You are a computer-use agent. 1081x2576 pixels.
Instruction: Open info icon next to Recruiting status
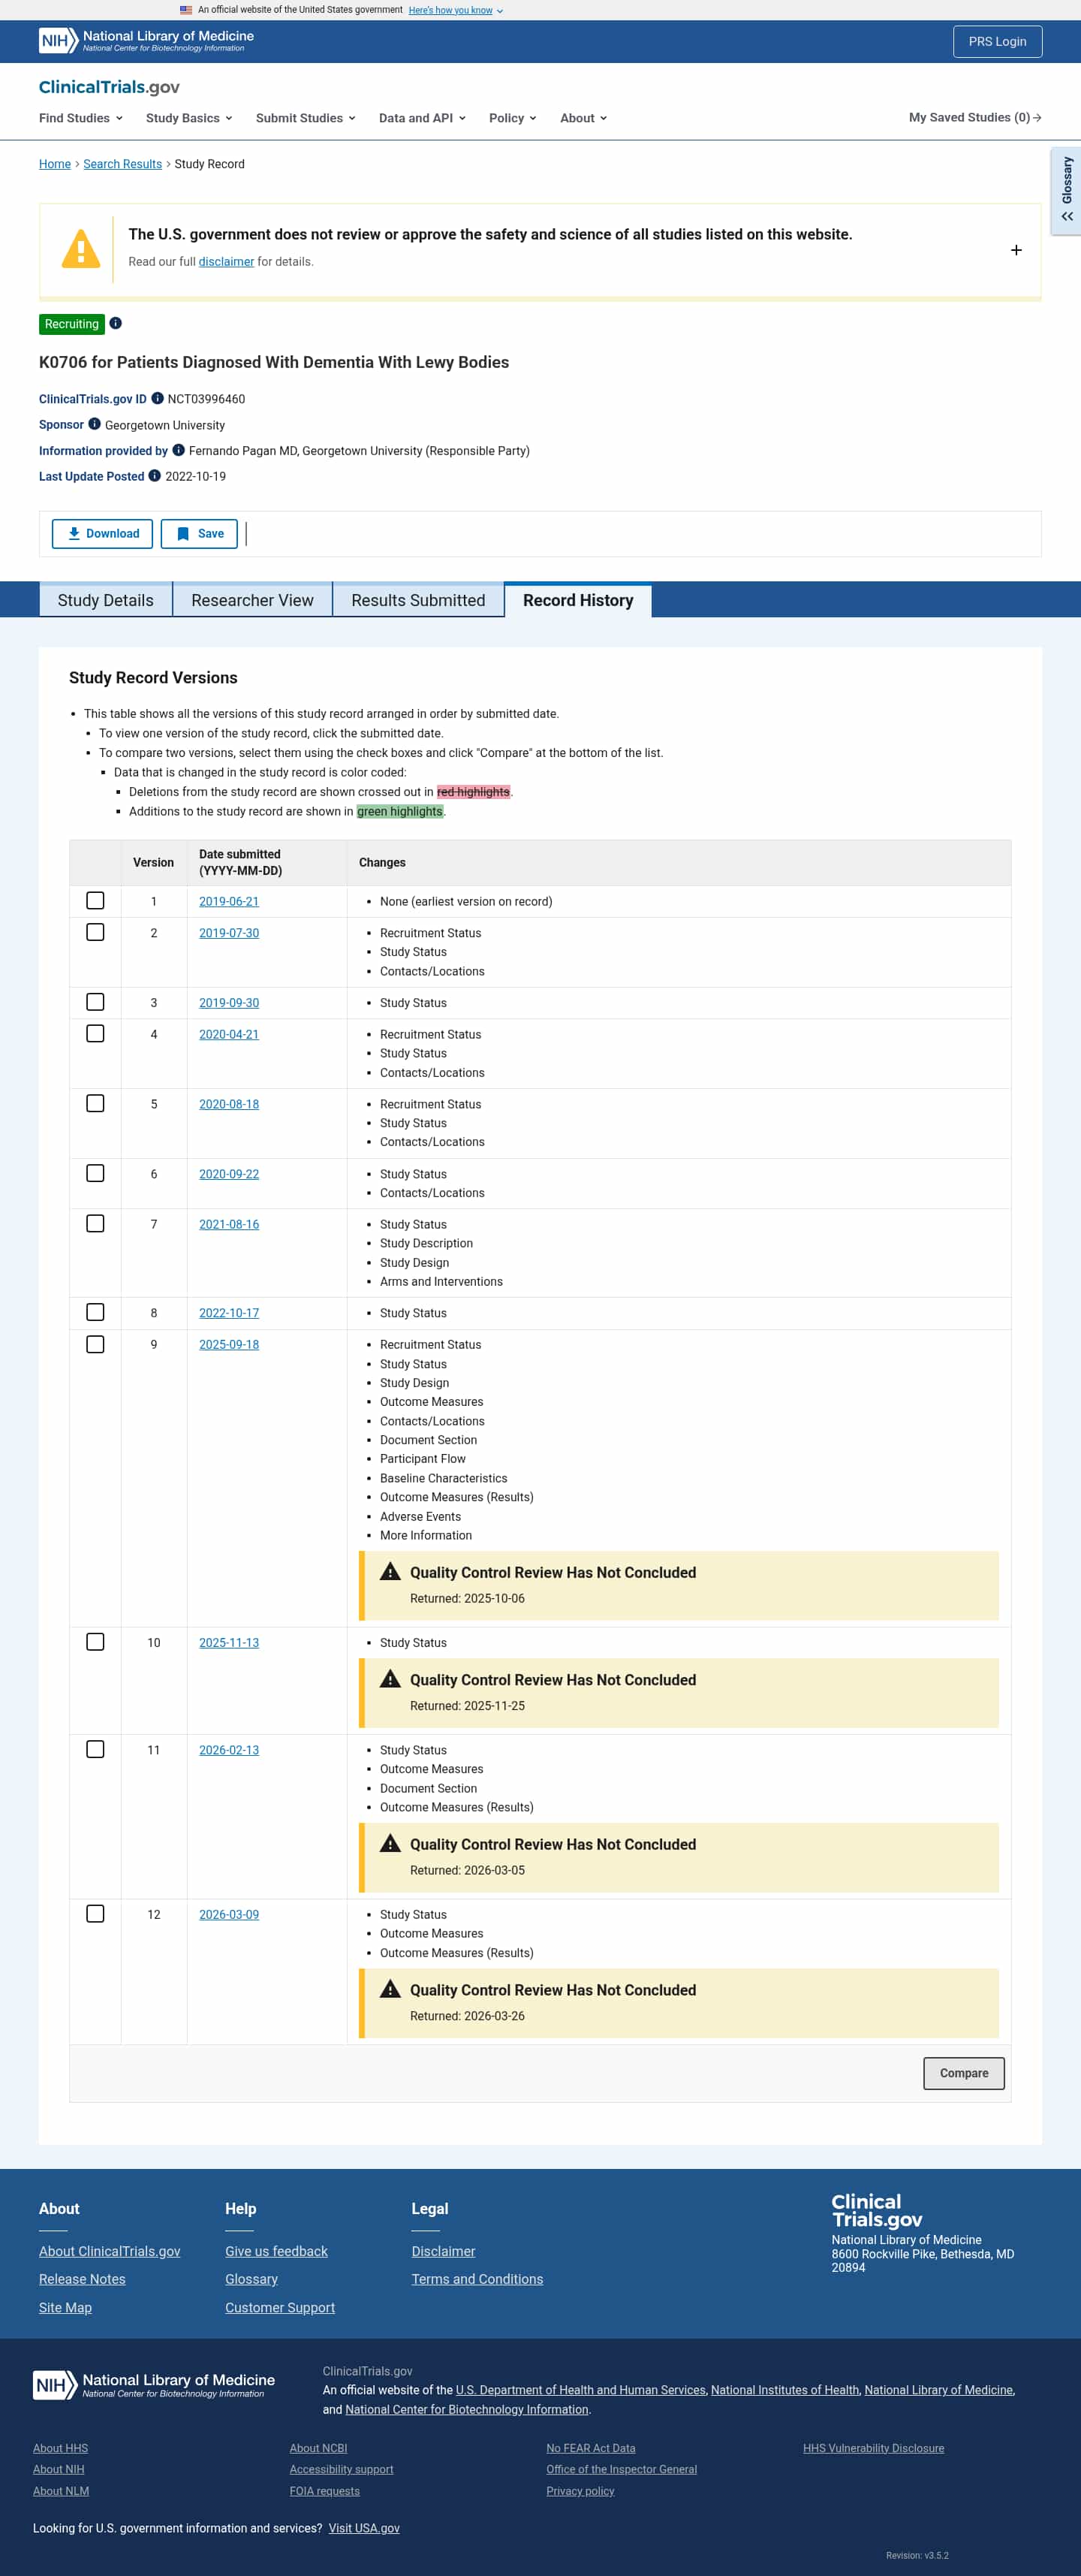click(116, 323)
